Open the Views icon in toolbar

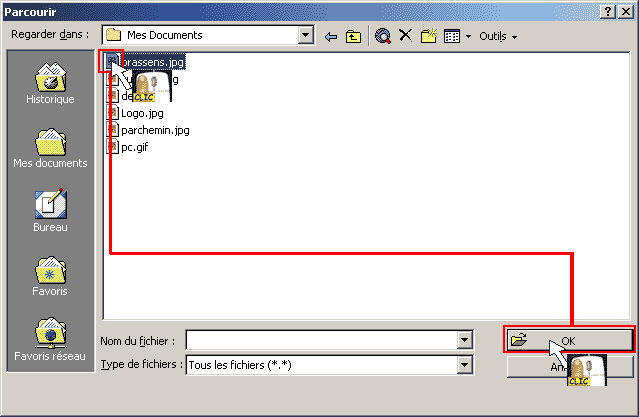452,36
